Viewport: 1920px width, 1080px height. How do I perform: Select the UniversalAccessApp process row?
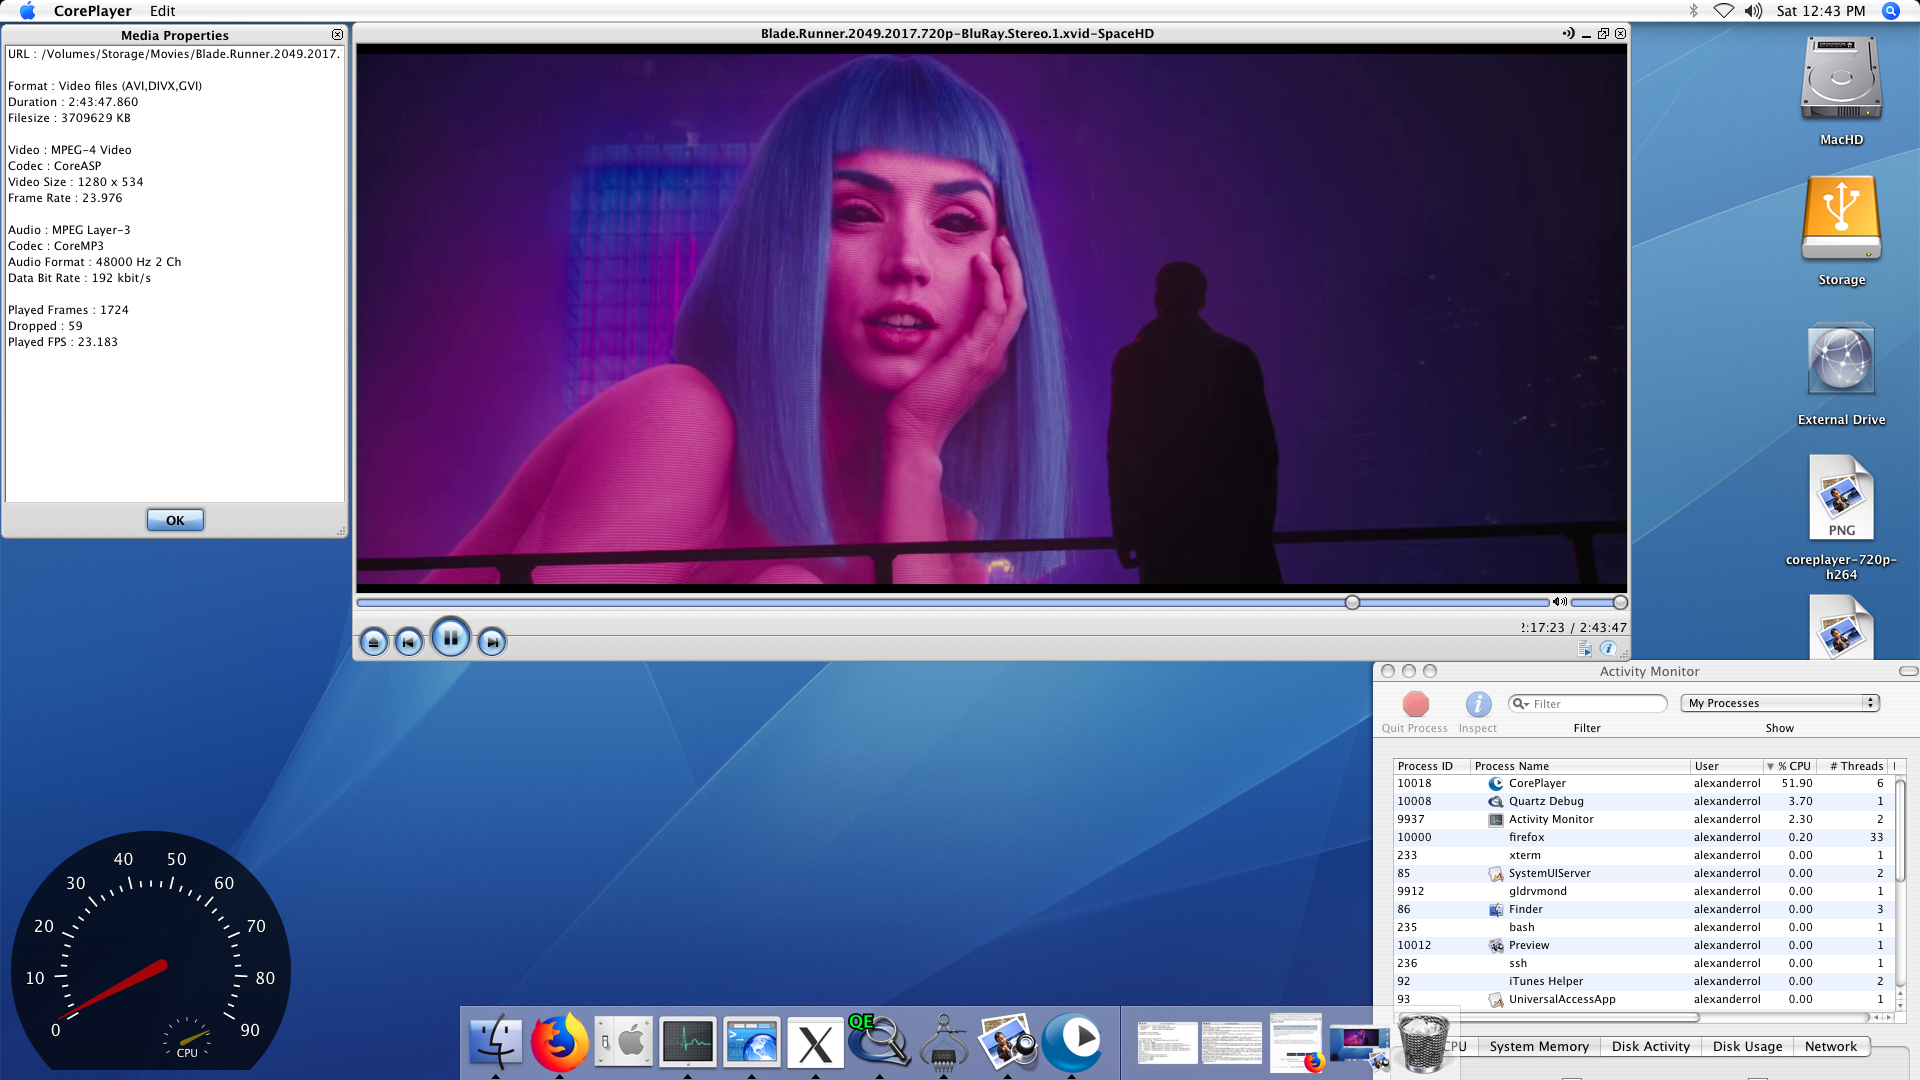coord(1642,999)
